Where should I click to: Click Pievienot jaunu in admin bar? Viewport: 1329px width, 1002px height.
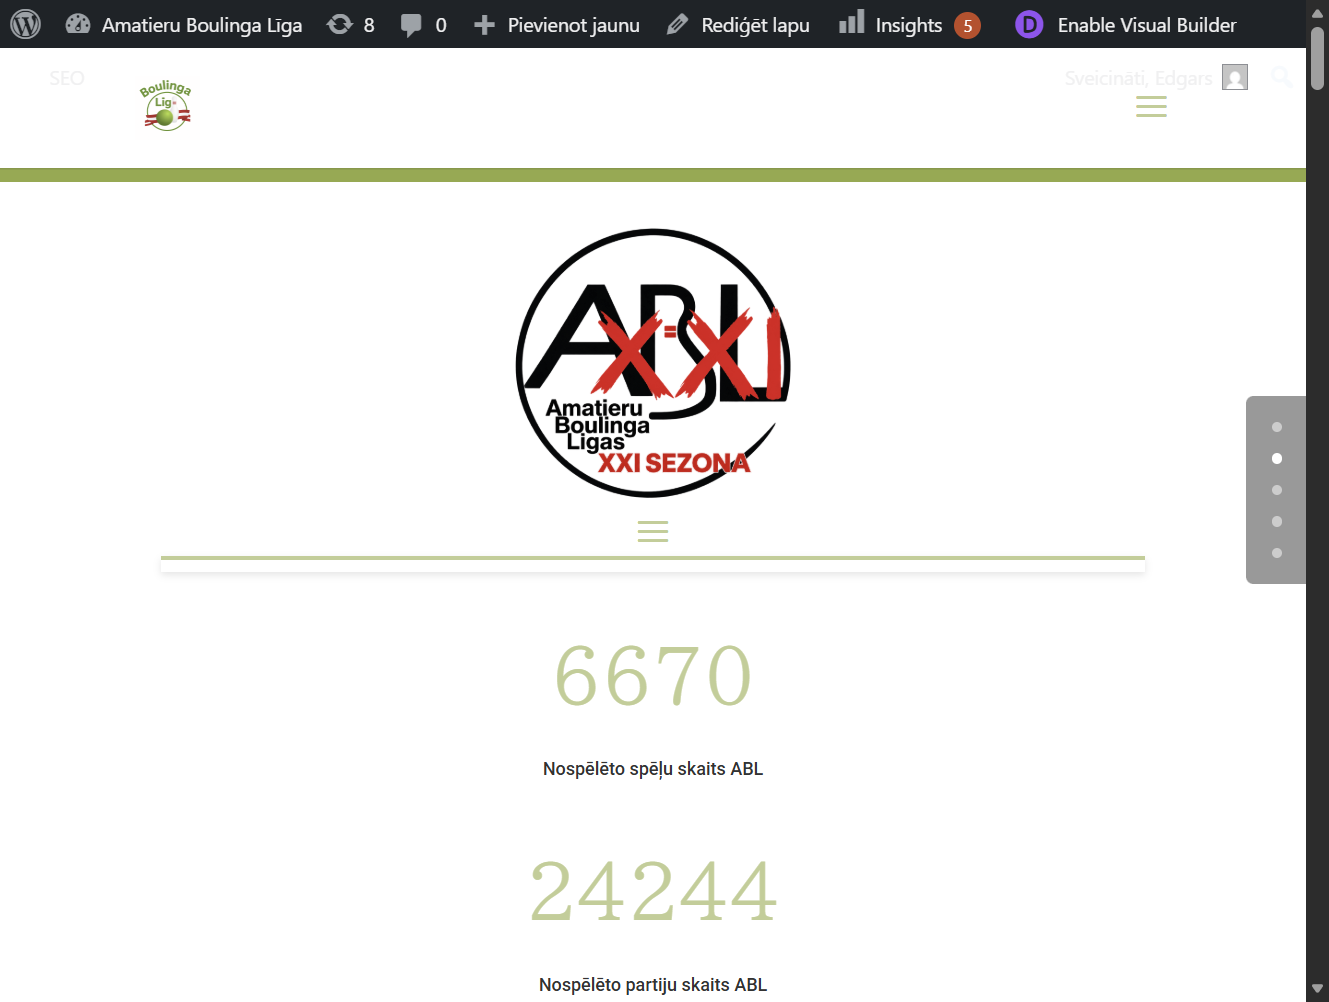point(557,24)
